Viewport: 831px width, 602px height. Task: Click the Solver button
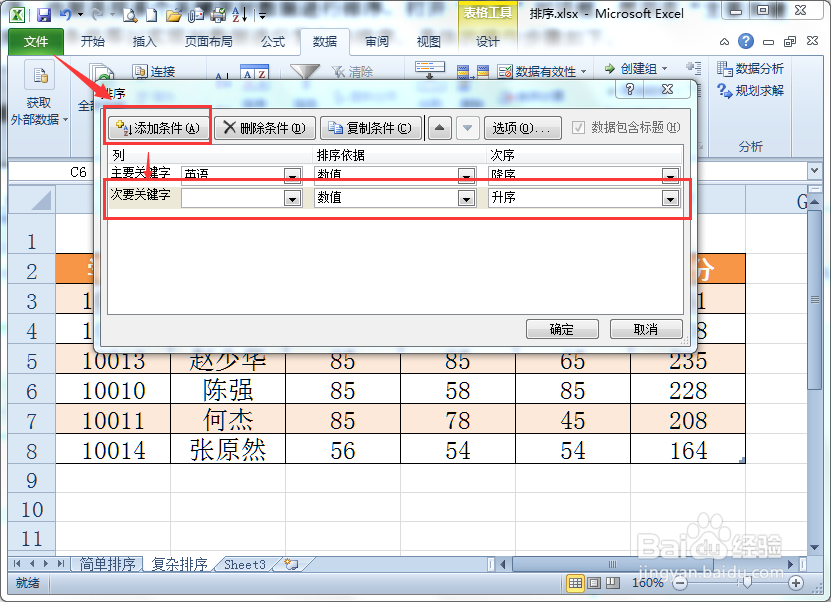tap(750, 91)
